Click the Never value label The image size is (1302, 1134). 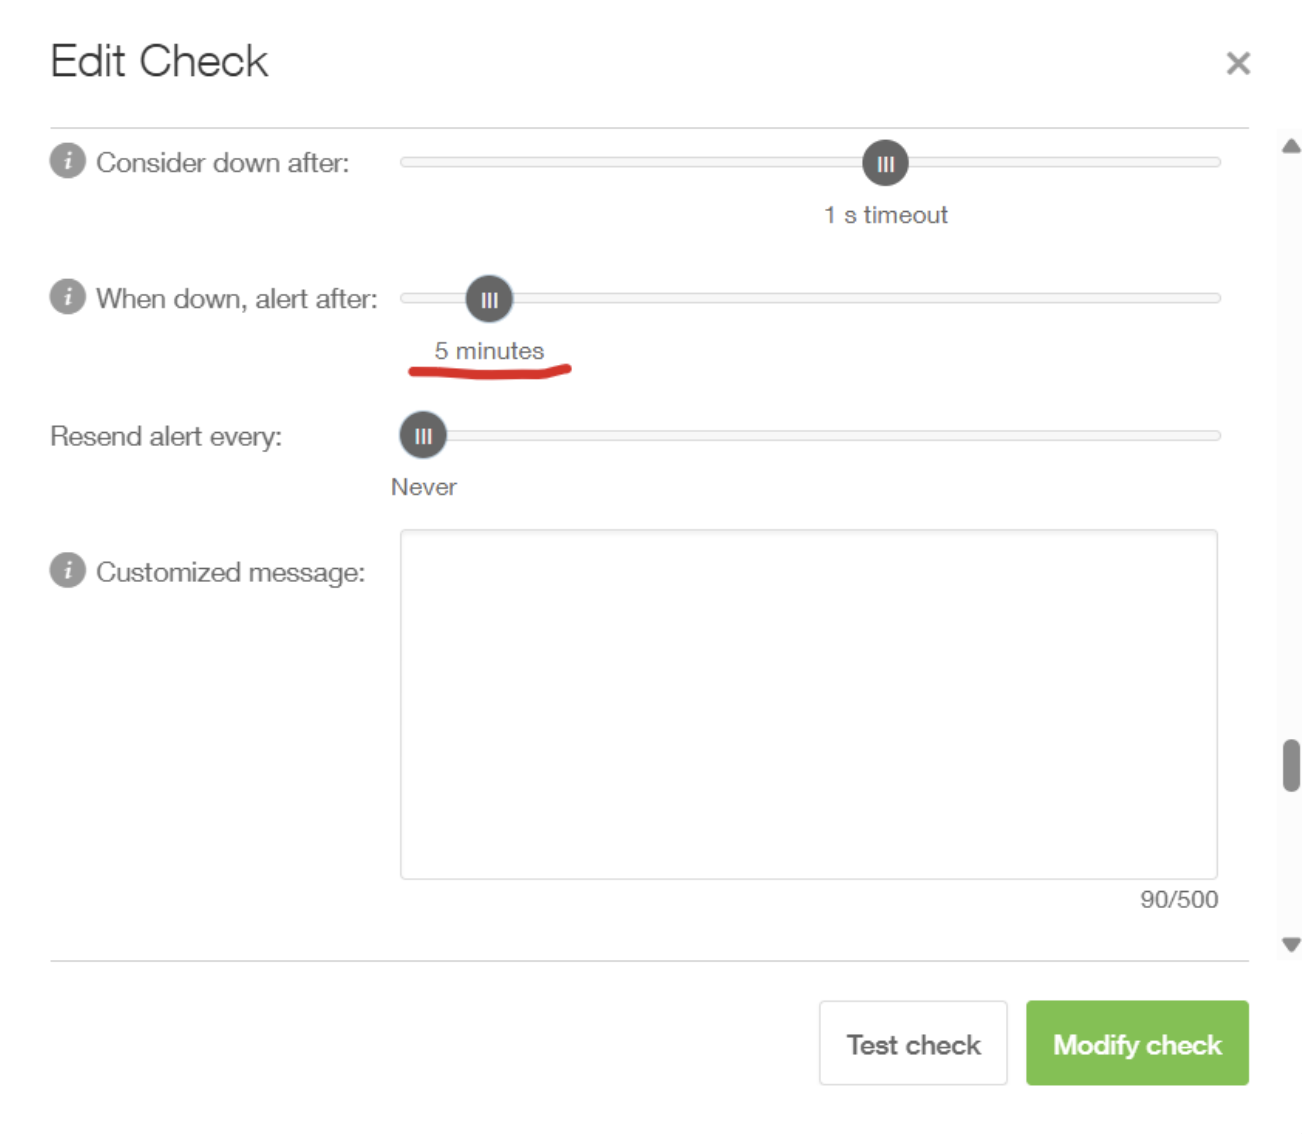click(x=424, y=487)
